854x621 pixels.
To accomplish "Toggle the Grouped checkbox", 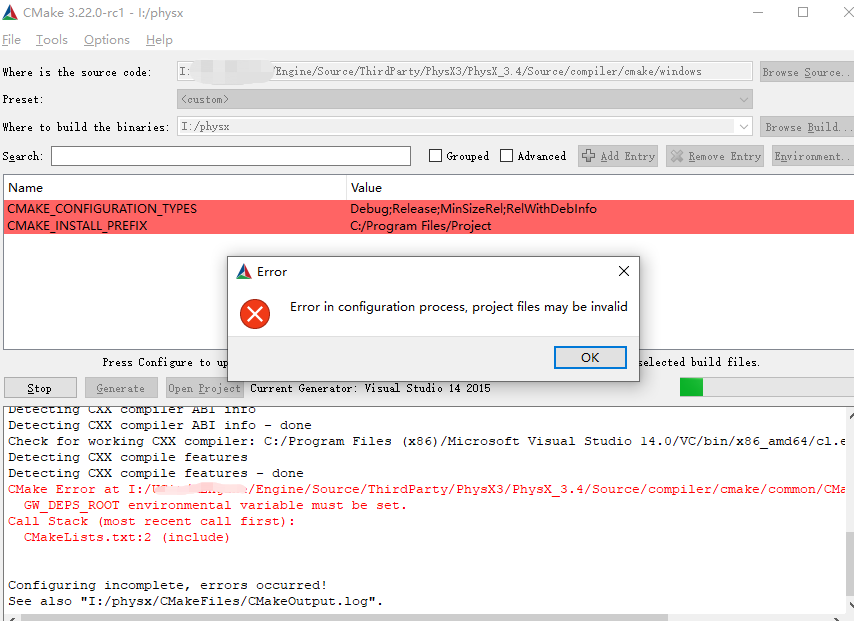I will 435,156.
